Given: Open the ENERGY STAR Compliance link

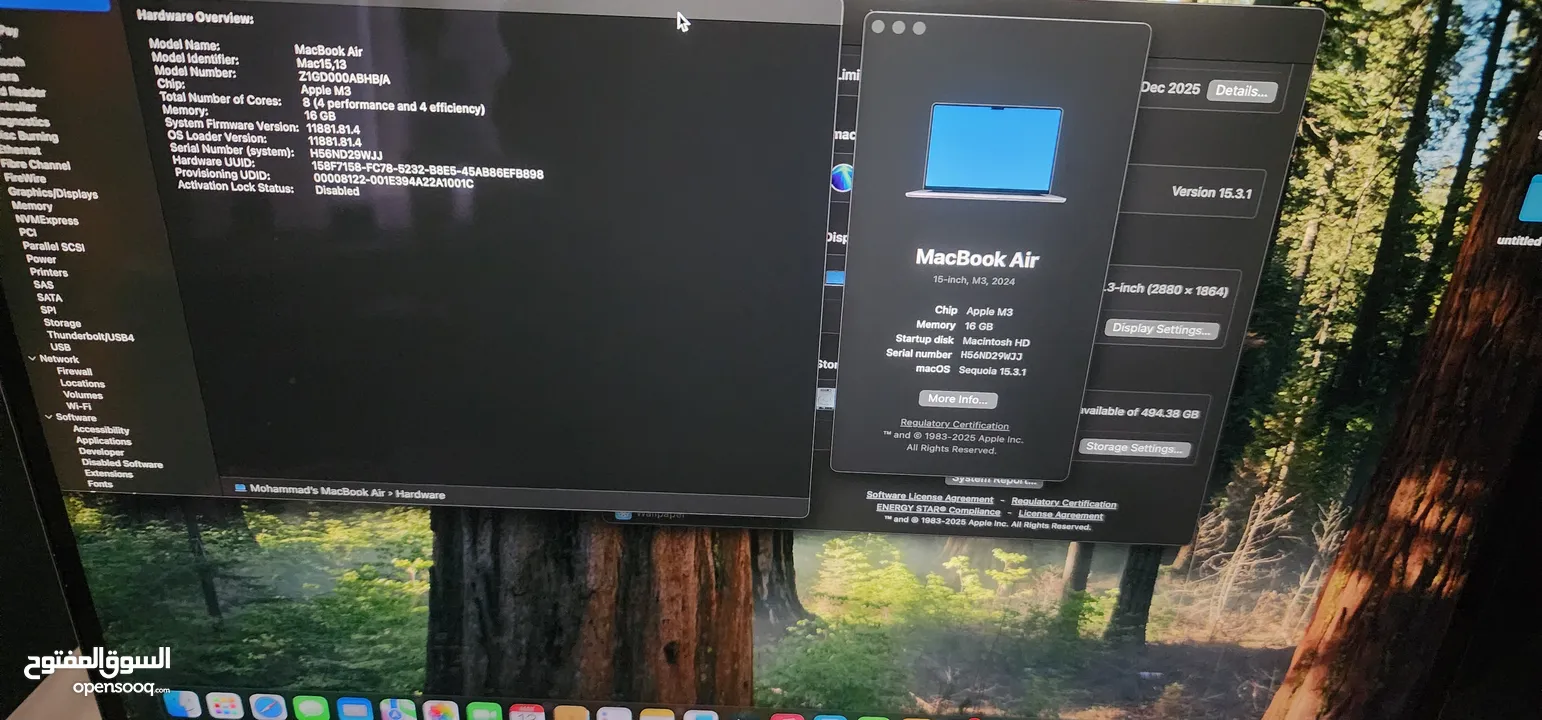Looking at the screenshot, I should click(938, 509).
